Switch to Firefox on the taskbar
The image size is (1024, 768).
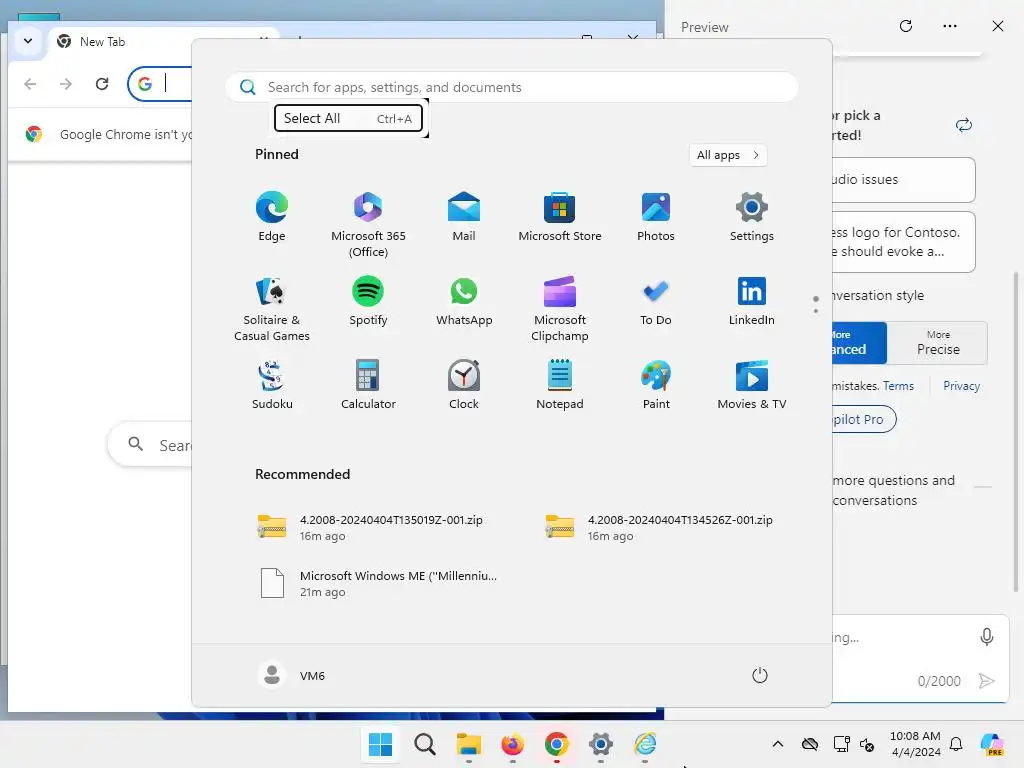[x=513, y=744]
